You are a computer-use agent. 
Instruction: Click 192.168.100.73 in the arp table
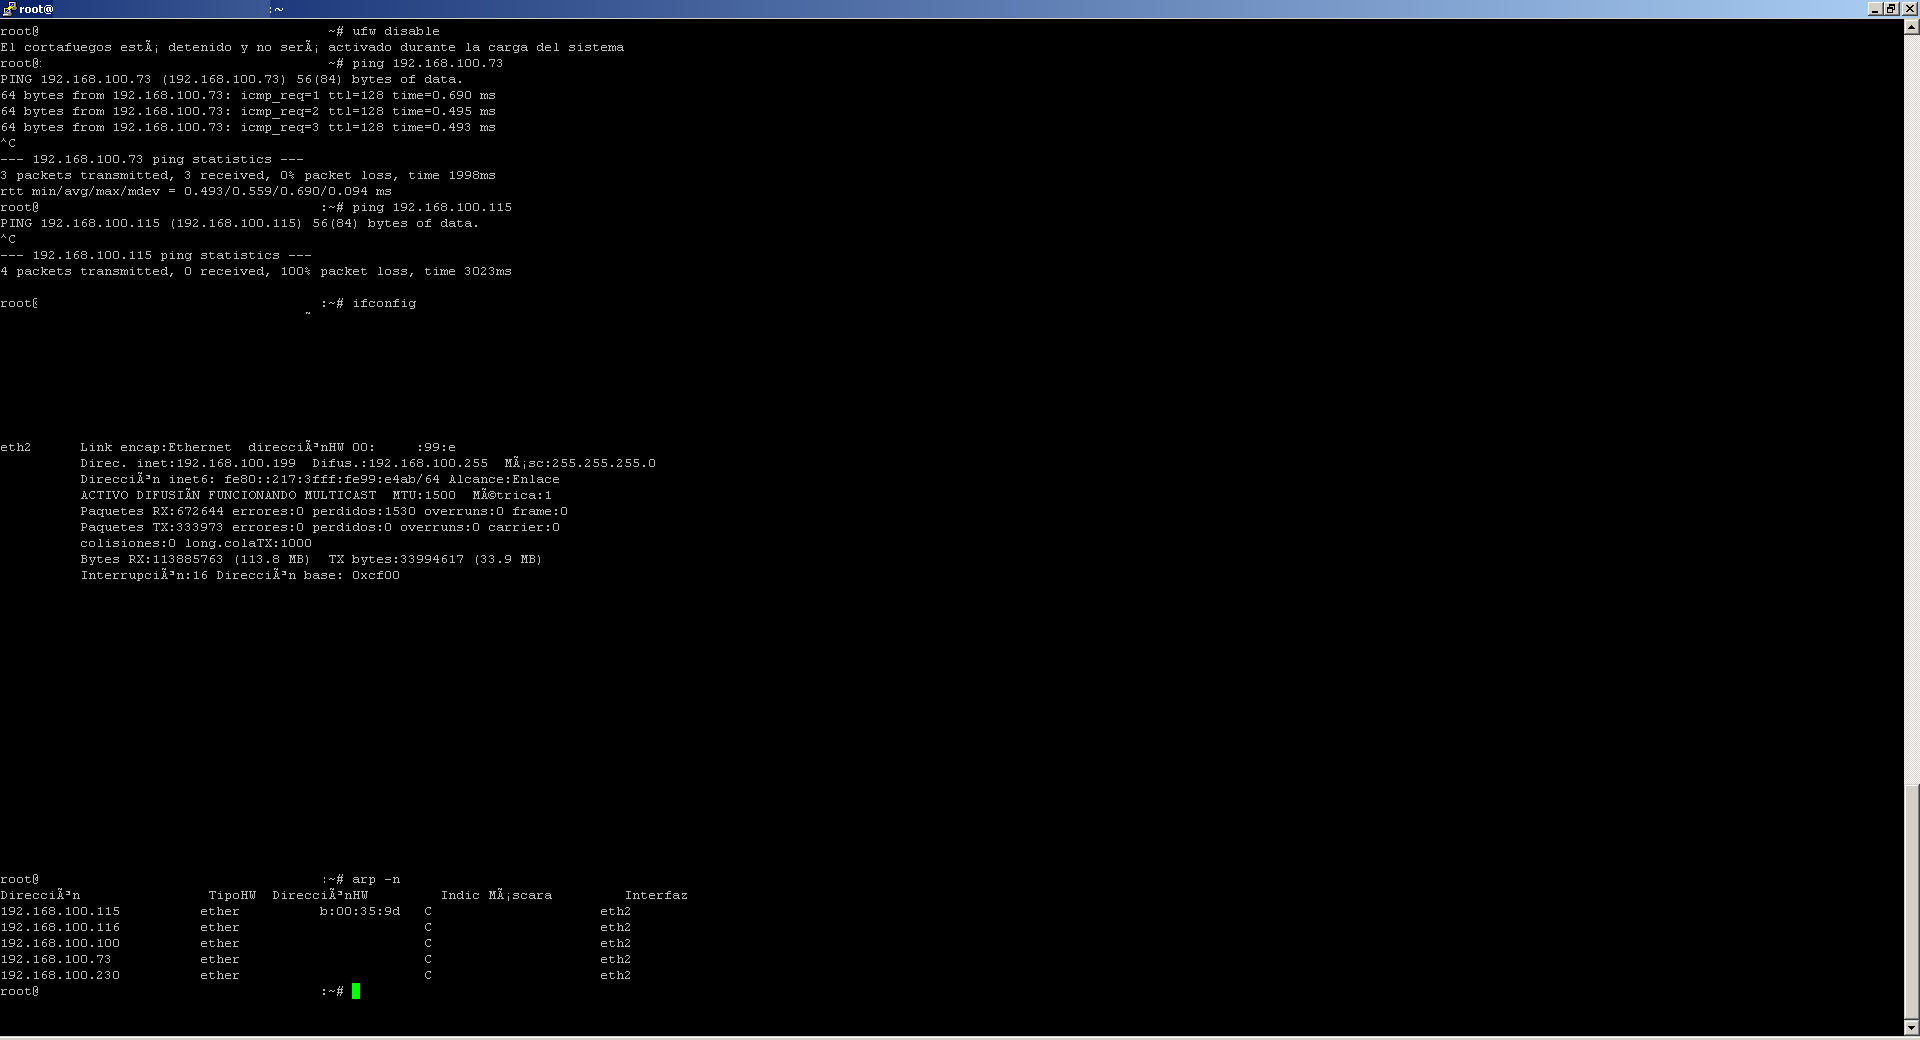pyautogui.click(x=56, y=959)
